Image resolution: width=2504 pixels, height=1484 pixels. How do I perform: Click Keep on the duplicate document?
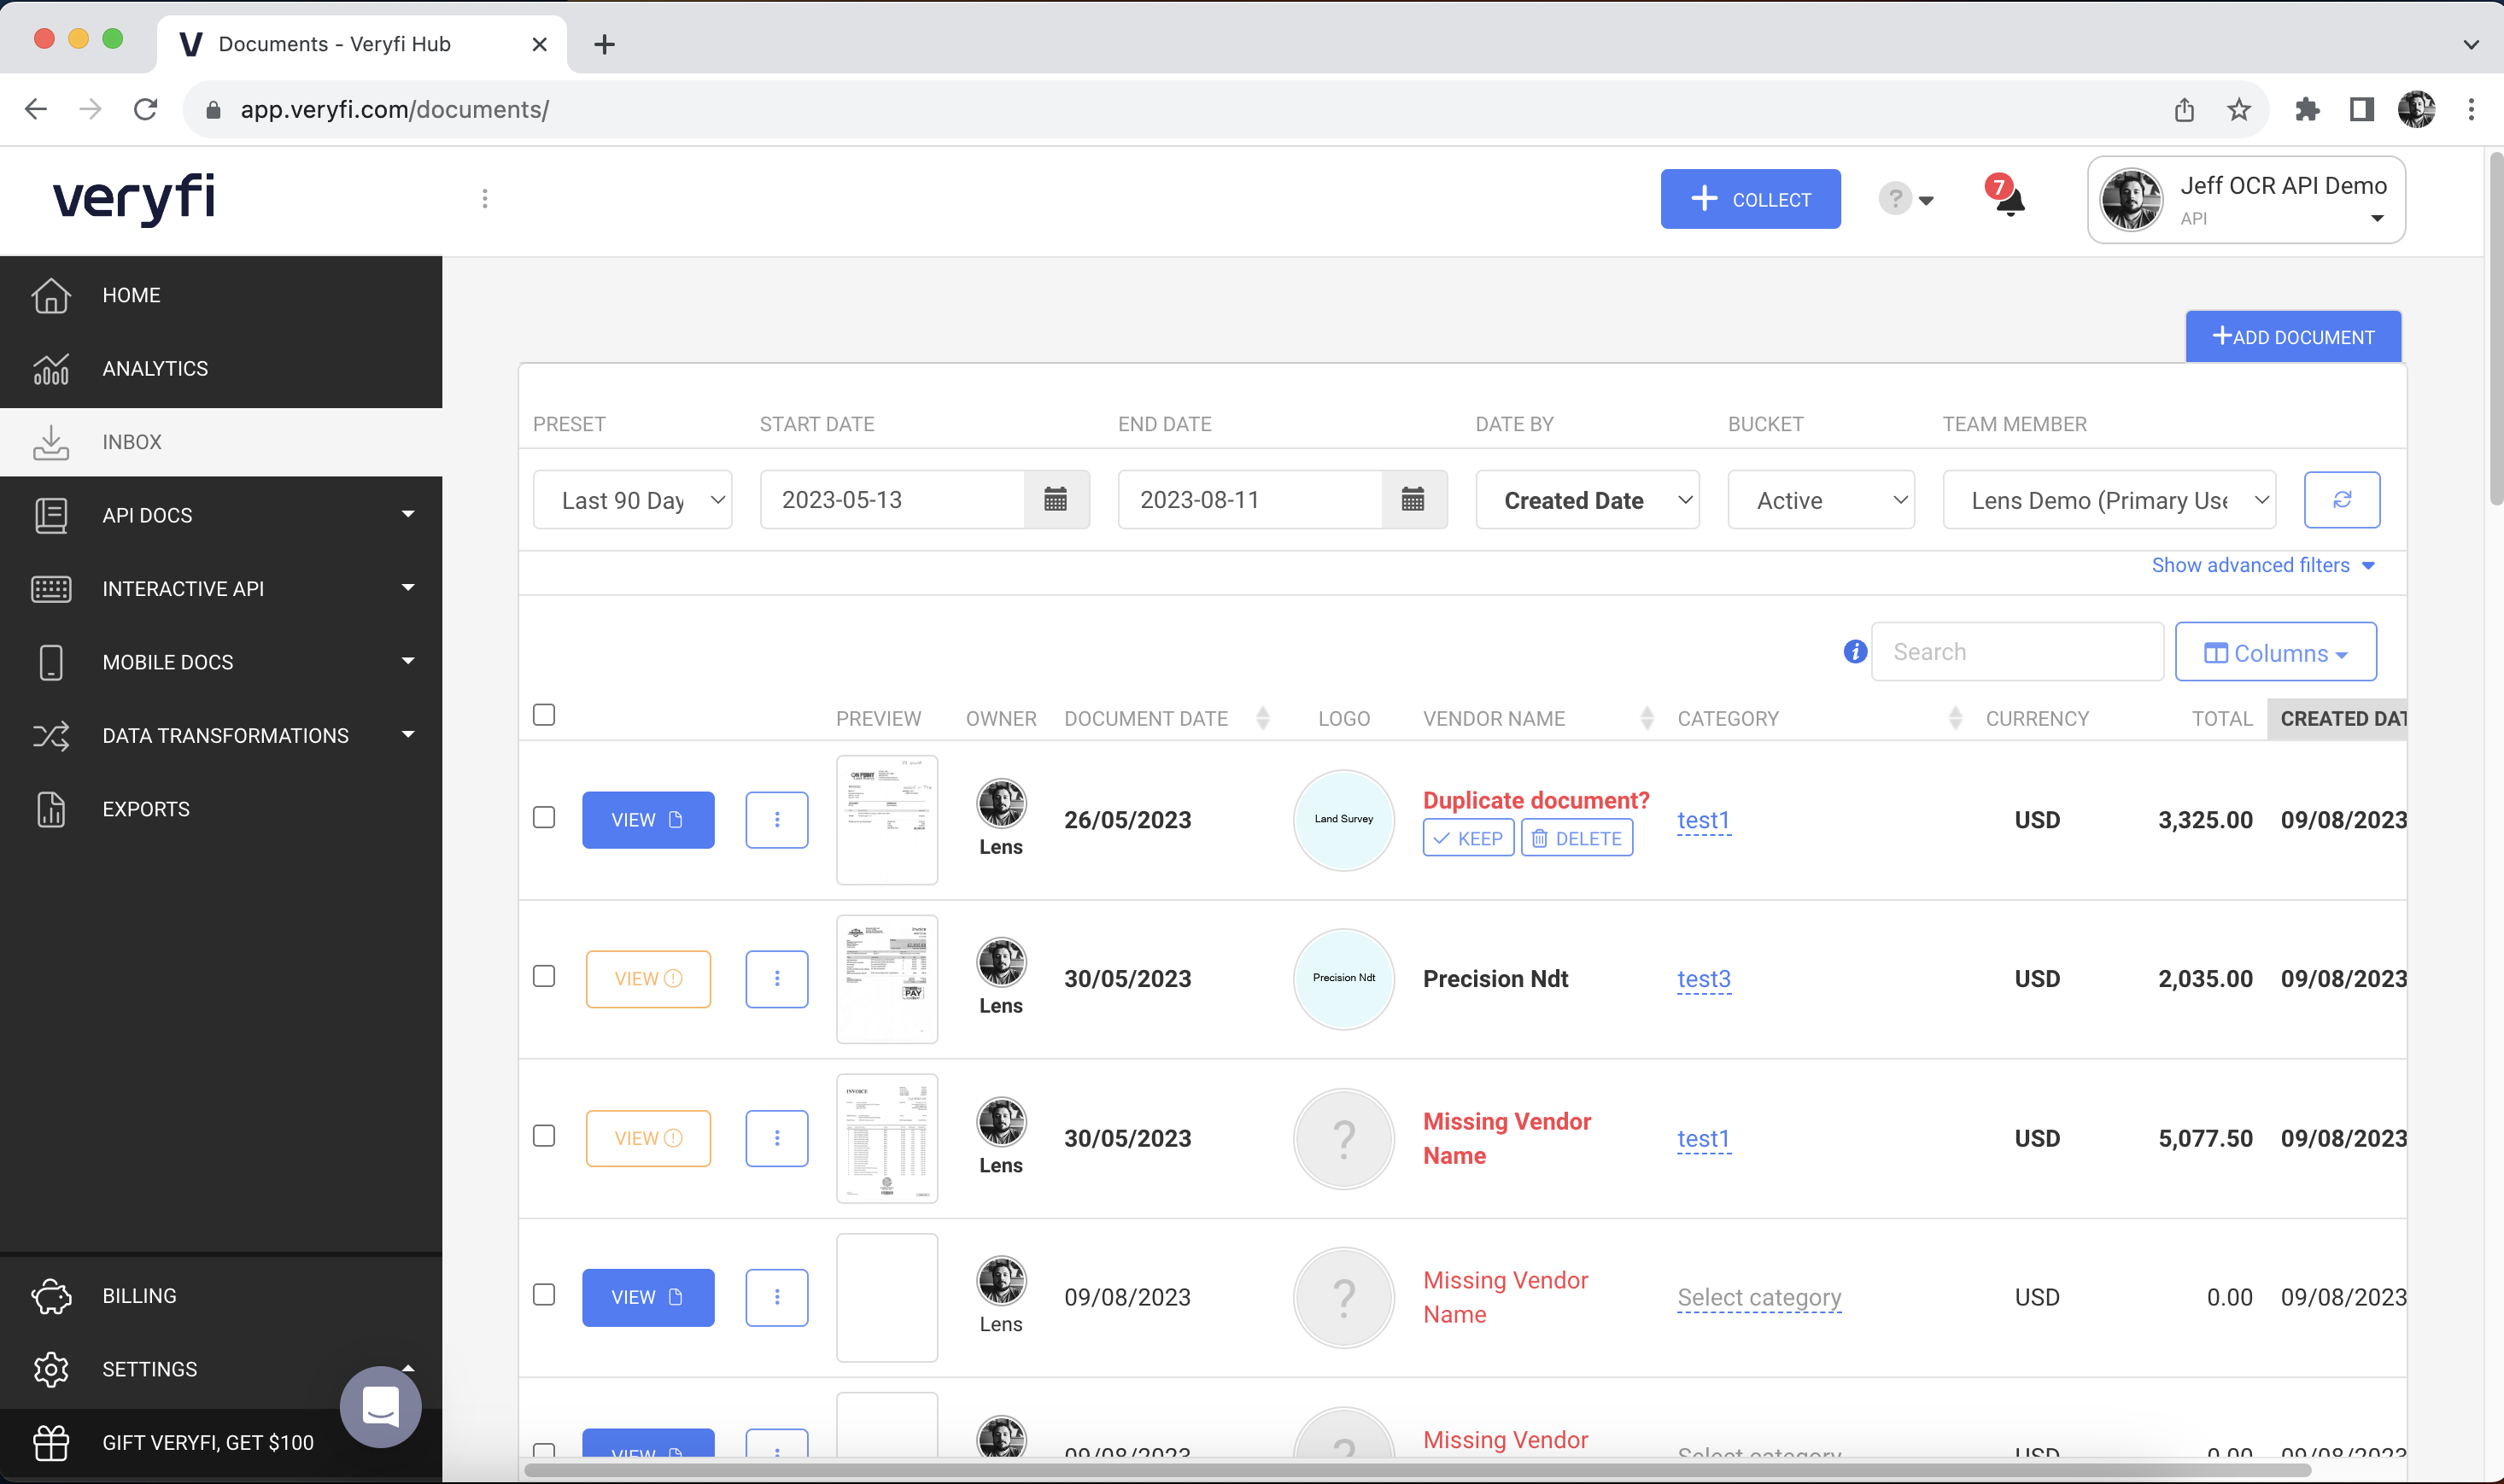pyautogui.click(x=1468, y=838)
